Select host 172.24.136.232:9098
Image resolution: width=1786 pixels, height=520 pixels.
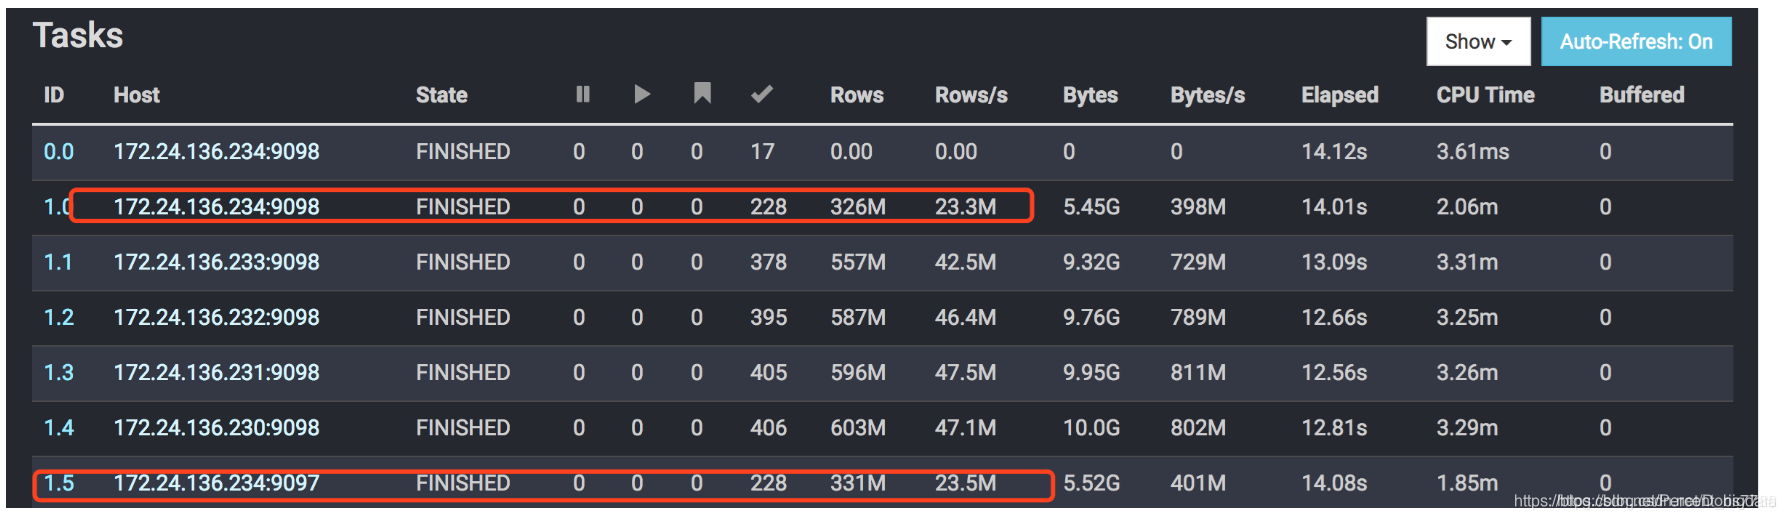point(217,317)
